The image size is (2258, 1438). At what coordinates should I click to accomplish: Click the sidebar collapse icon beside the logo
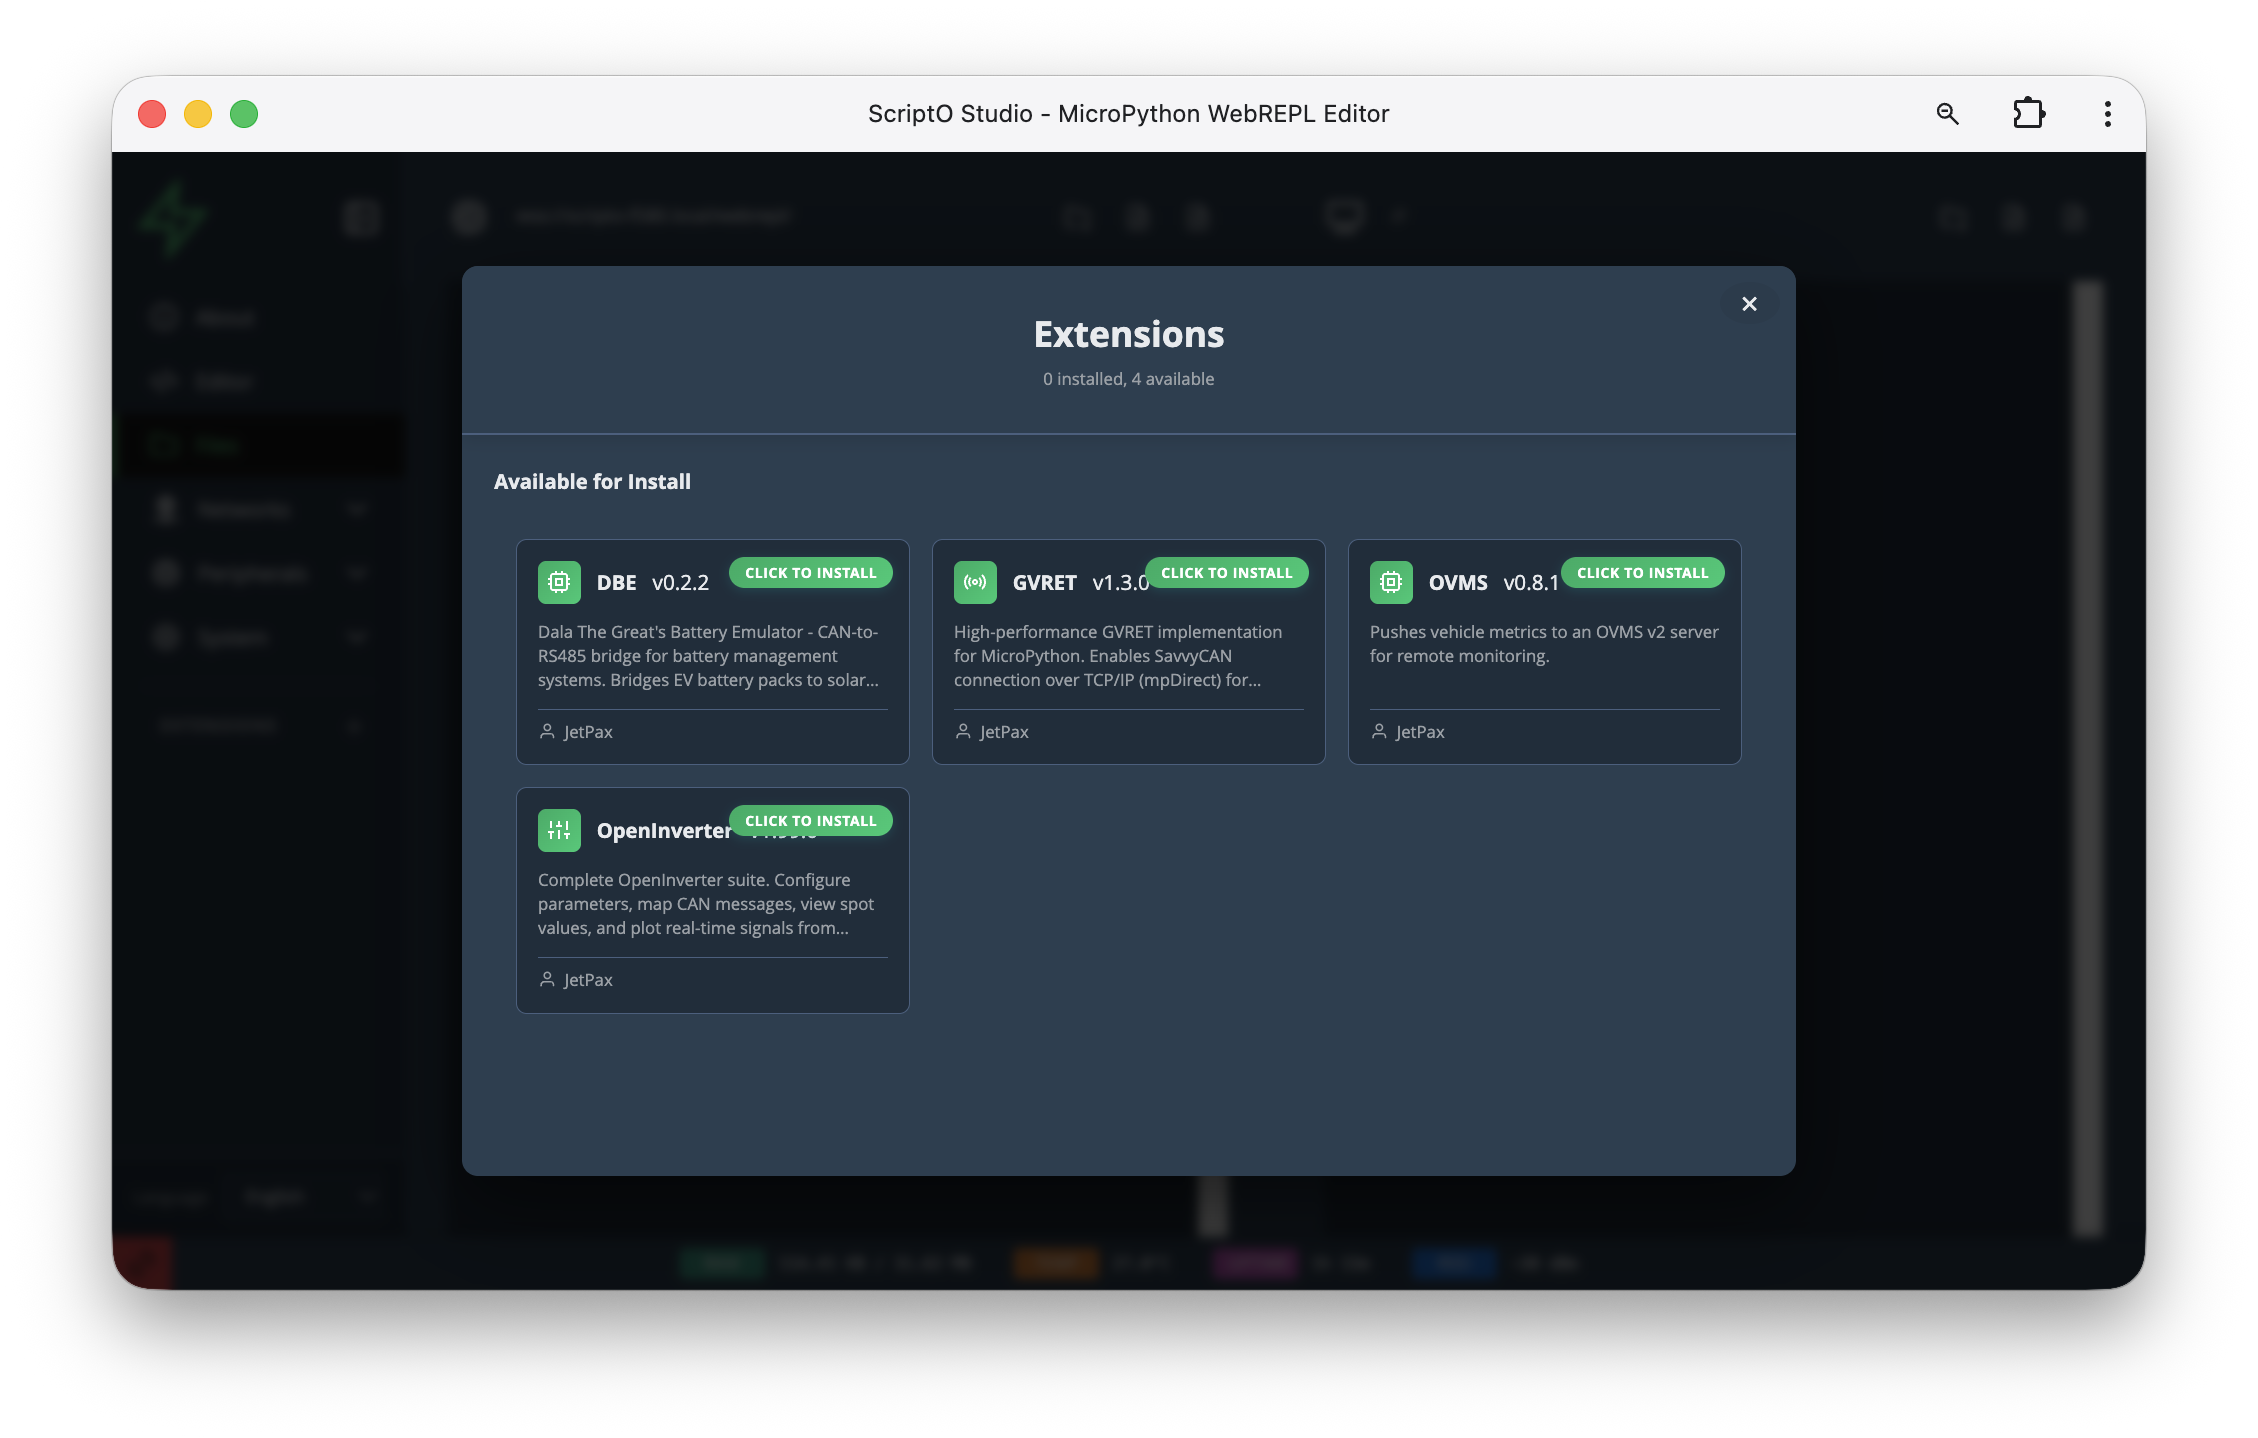pos(361,217)
